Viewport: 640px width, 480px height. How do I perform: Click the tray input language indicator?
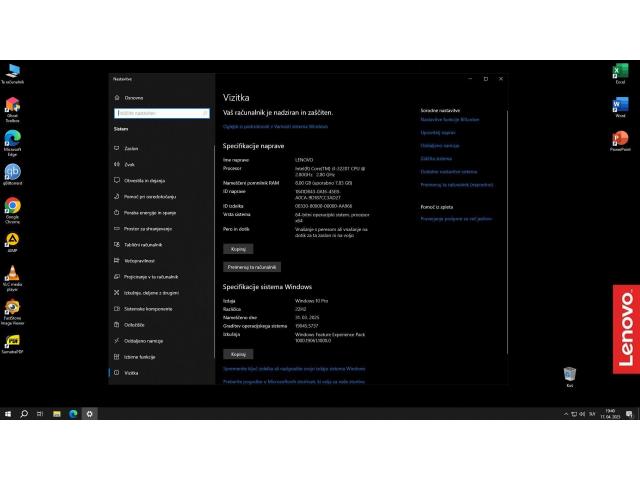[592, 414]
